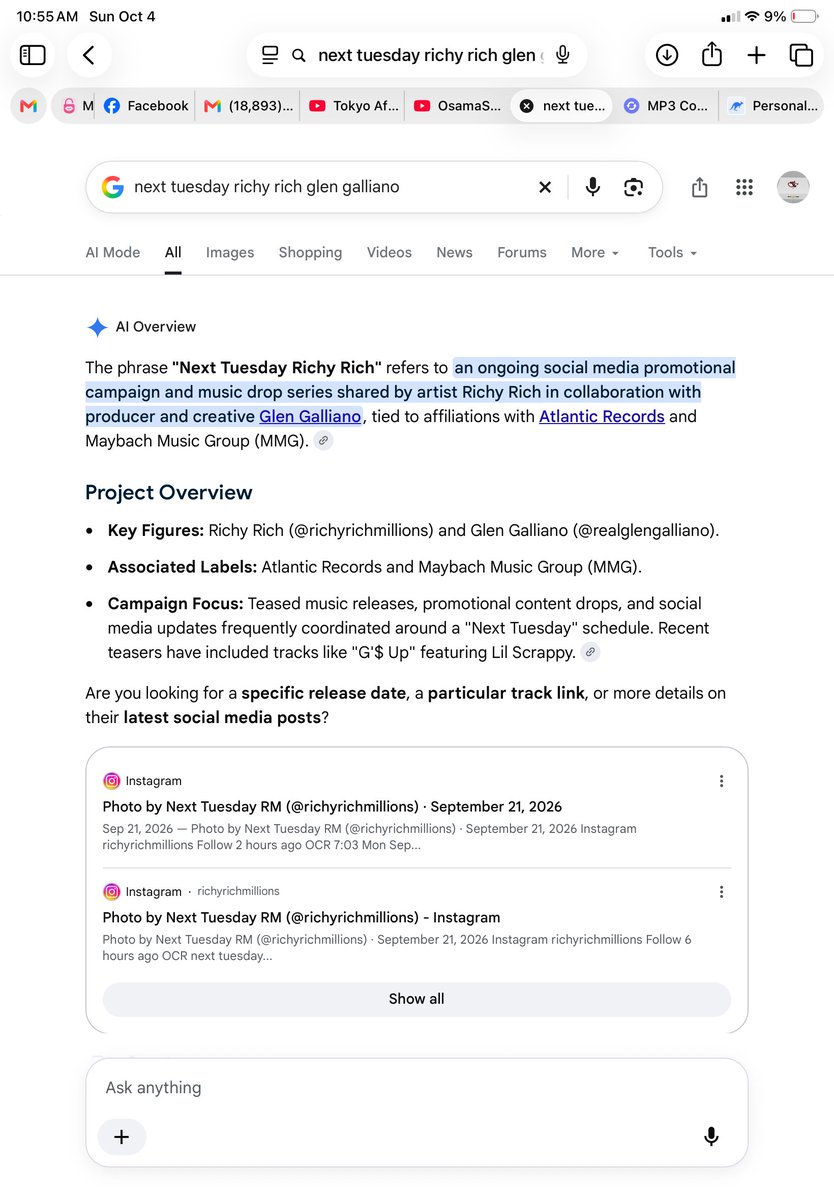Go back to previous page

coord(89,55)
